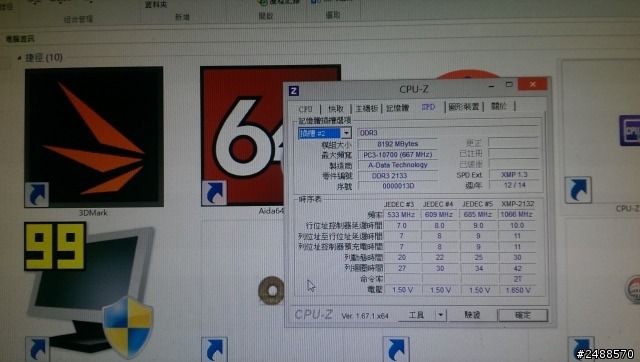Click the DDR3 2133 part number value
The height and width of the screenshot is (362, 640).
tap(398, 175)
